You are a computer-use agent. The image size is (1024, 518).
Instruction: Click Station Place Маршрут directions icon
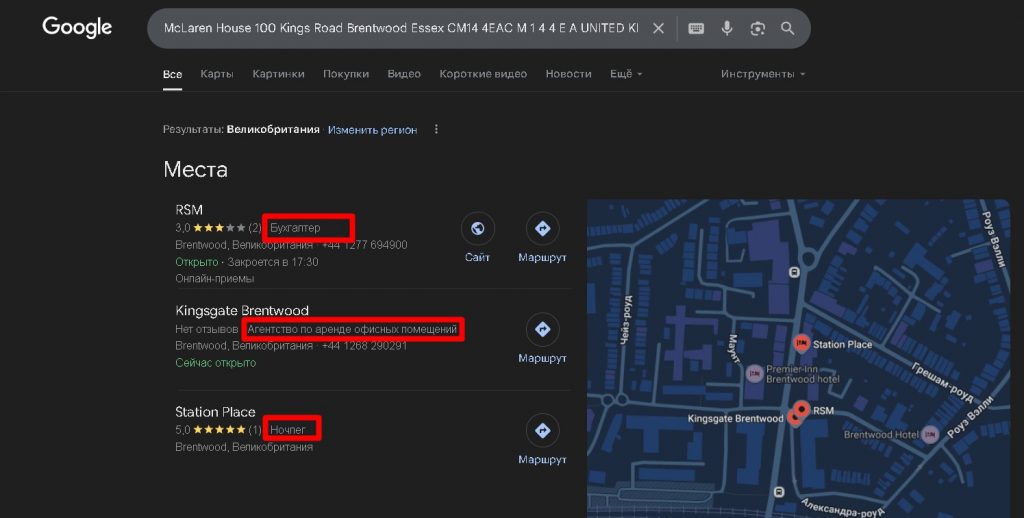point(543,430)
